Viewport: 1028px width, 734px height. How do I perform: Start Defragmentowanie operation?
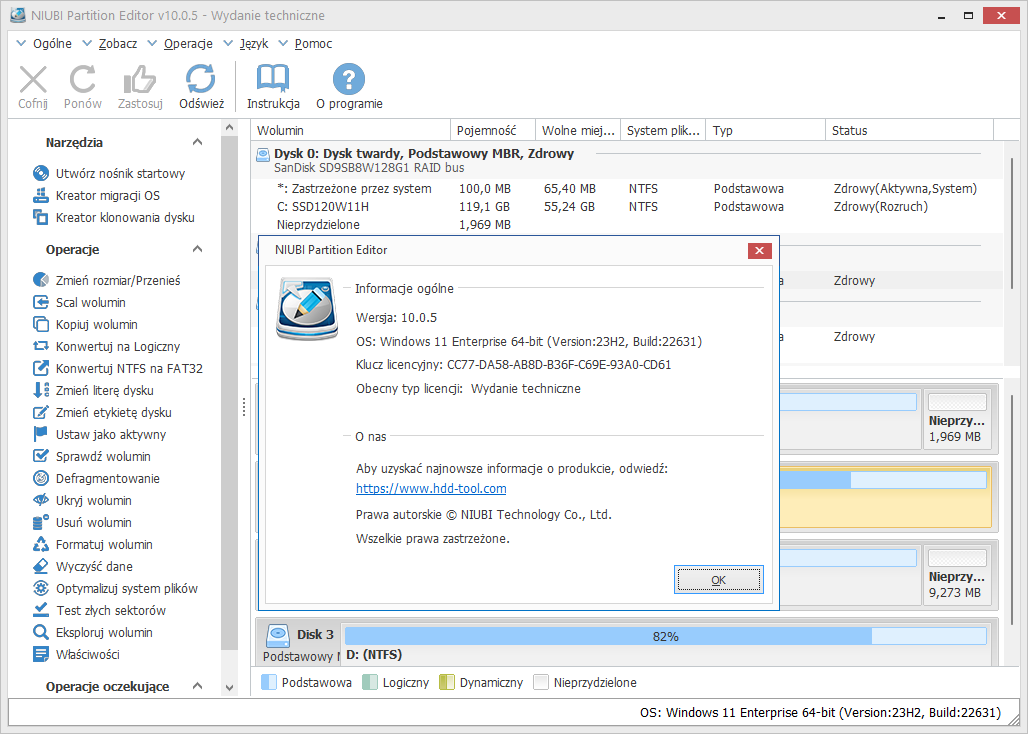tap(96, 478)
